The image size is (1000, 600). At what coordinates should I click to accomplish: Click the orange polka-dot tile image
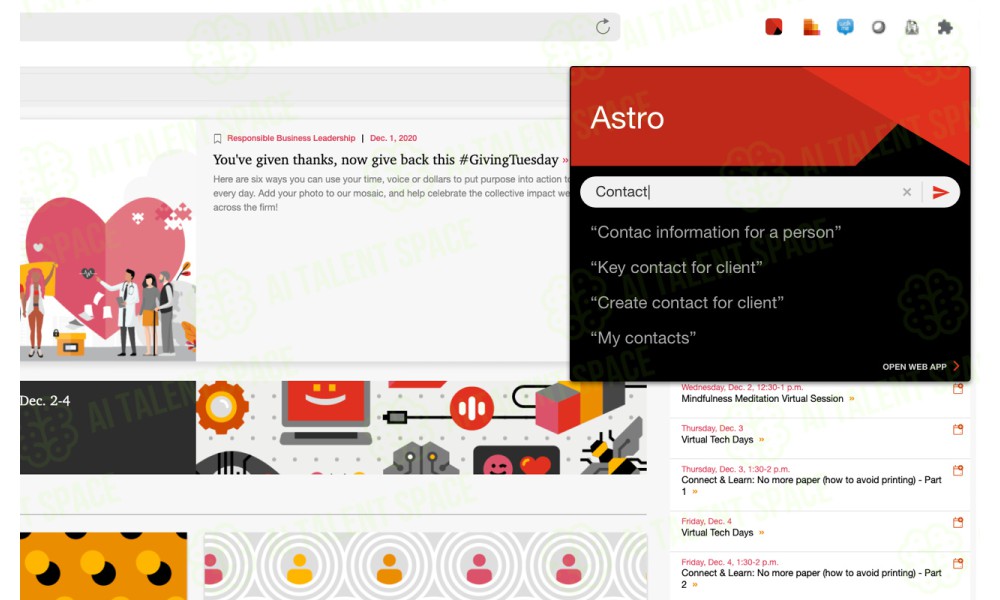(x=103, y=566)
